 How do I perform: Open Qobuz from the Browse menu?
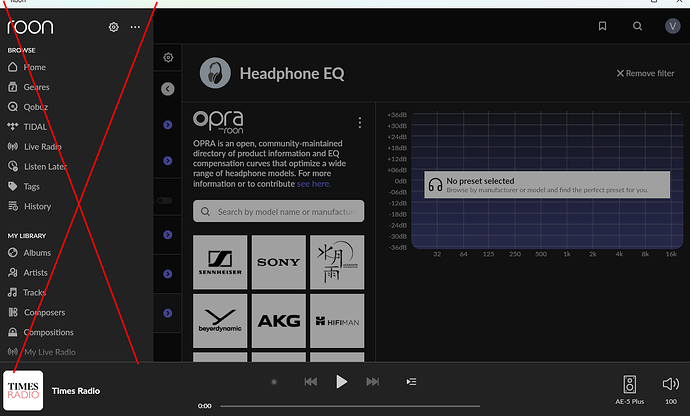(x=36, y=107)
